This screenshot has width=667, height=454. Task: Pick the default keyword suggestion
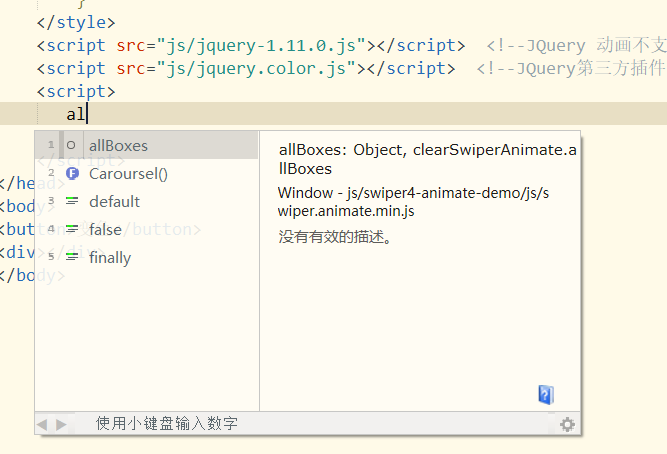click(114, 202)
